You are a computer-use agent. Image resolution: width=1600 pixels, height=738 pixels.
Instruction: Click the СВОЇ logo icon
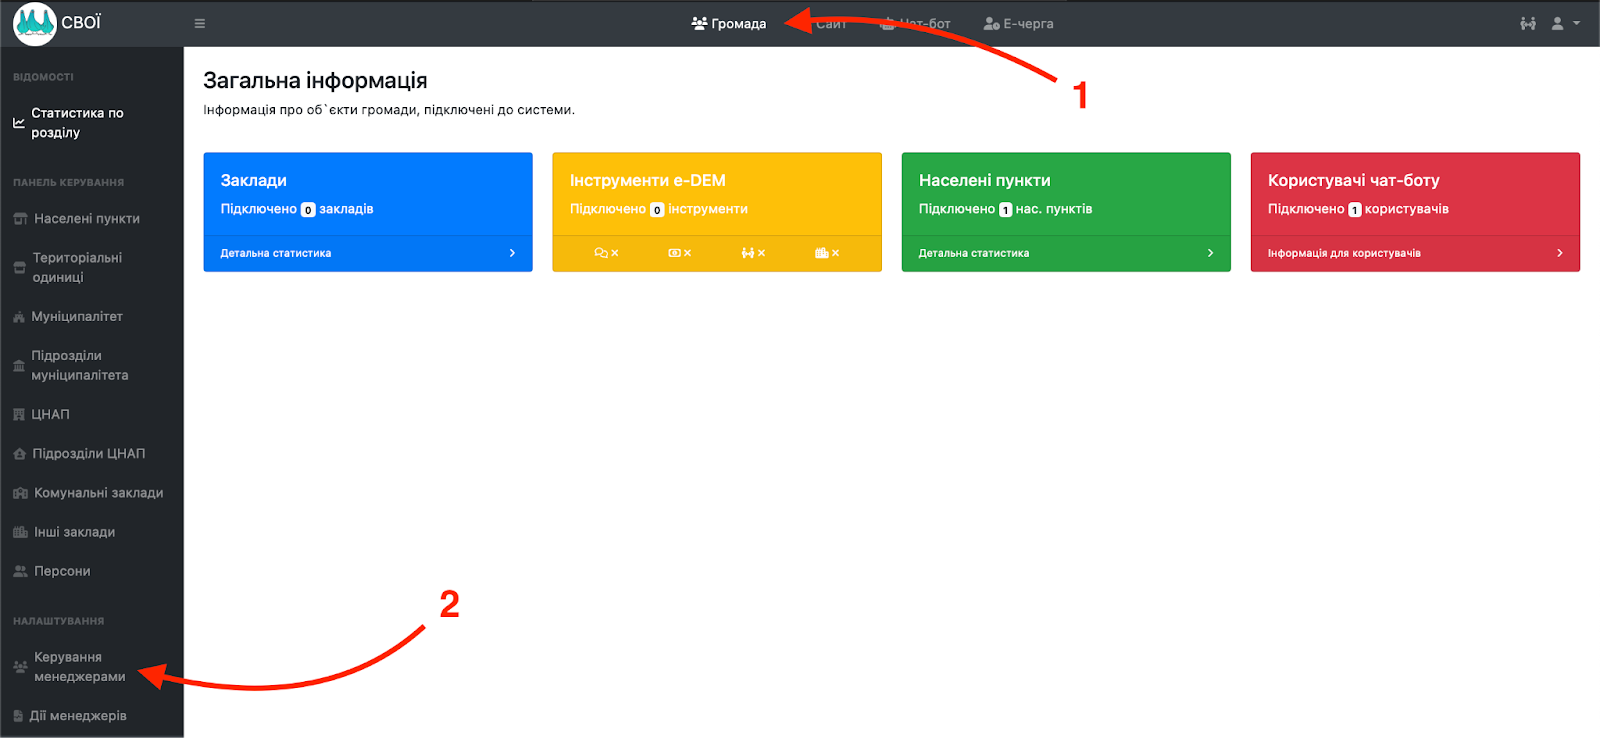[x=35, y=23]
